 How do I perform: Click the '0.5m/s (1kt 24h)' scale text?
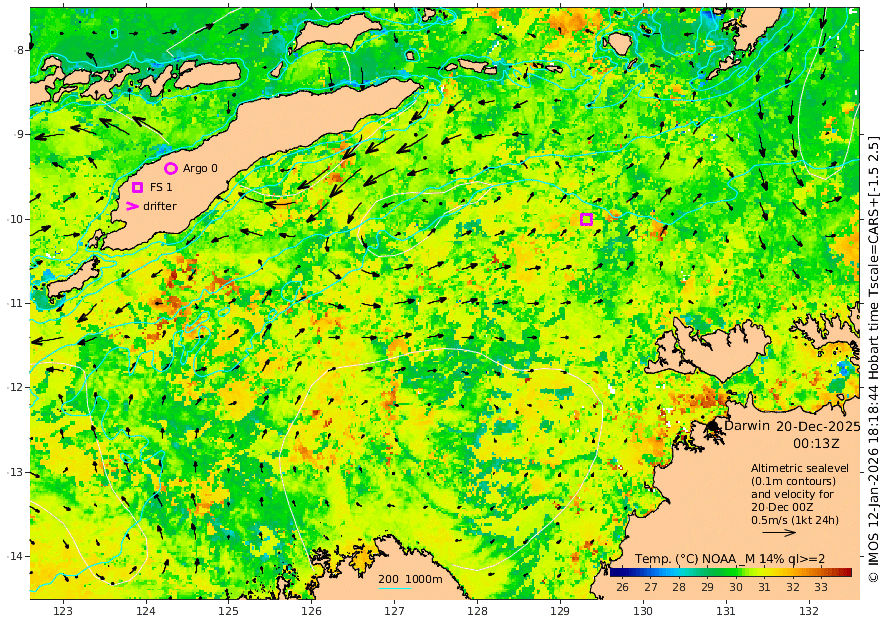coord(795,520)
